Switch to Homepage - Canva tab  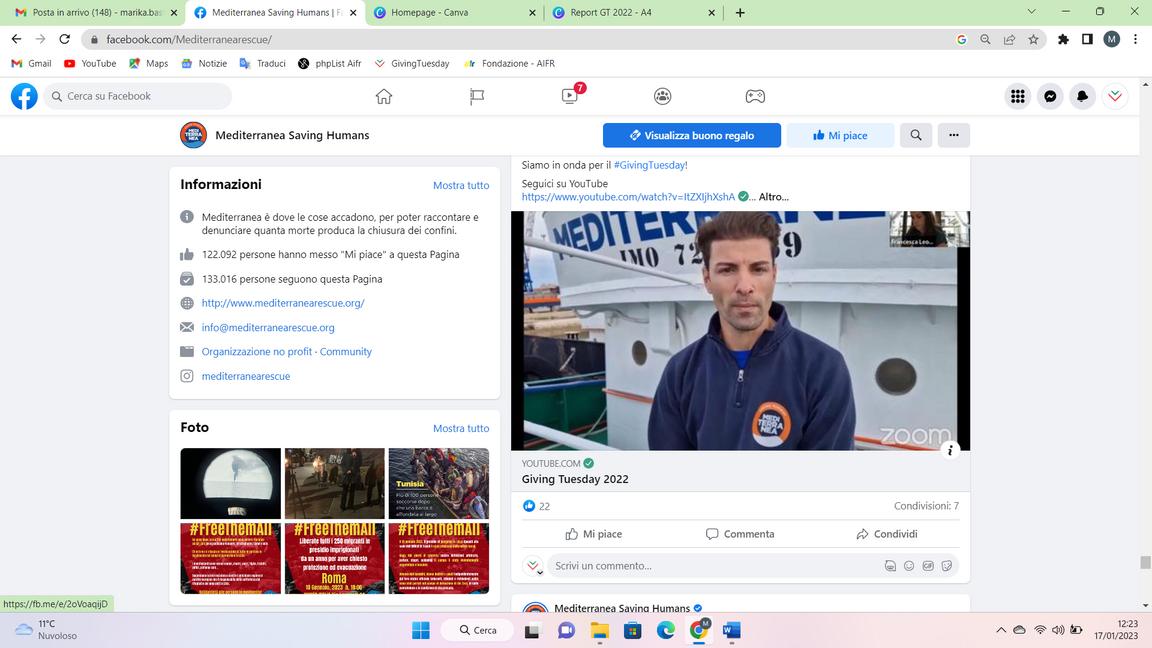click(454, 12)
